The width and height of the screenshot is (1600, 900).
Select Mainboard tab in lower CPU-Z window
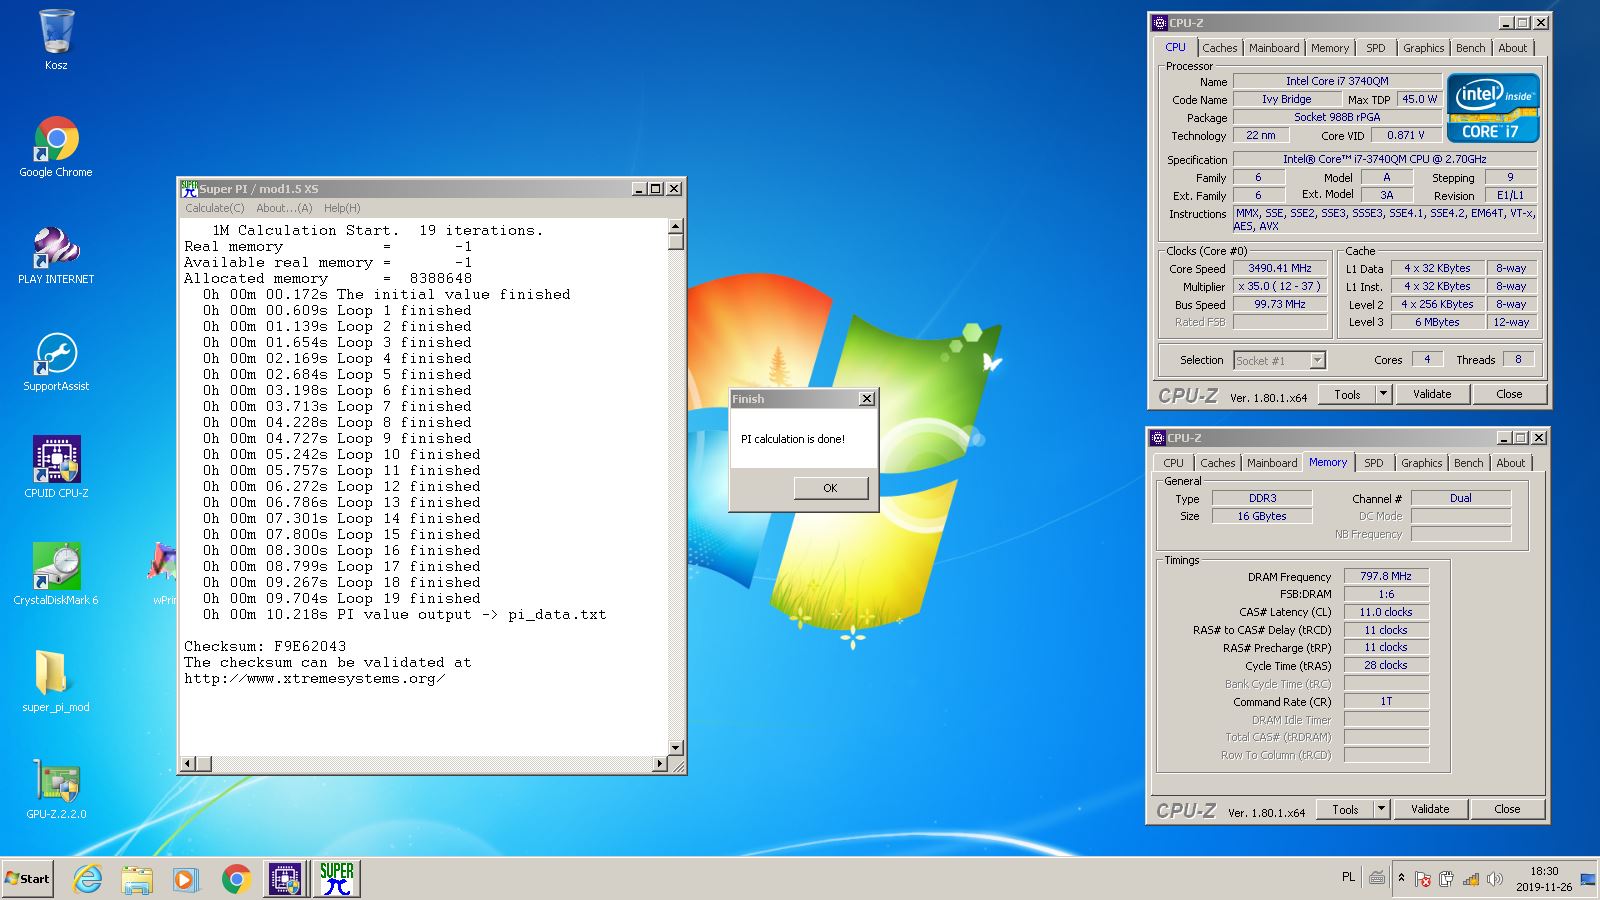1272,463
